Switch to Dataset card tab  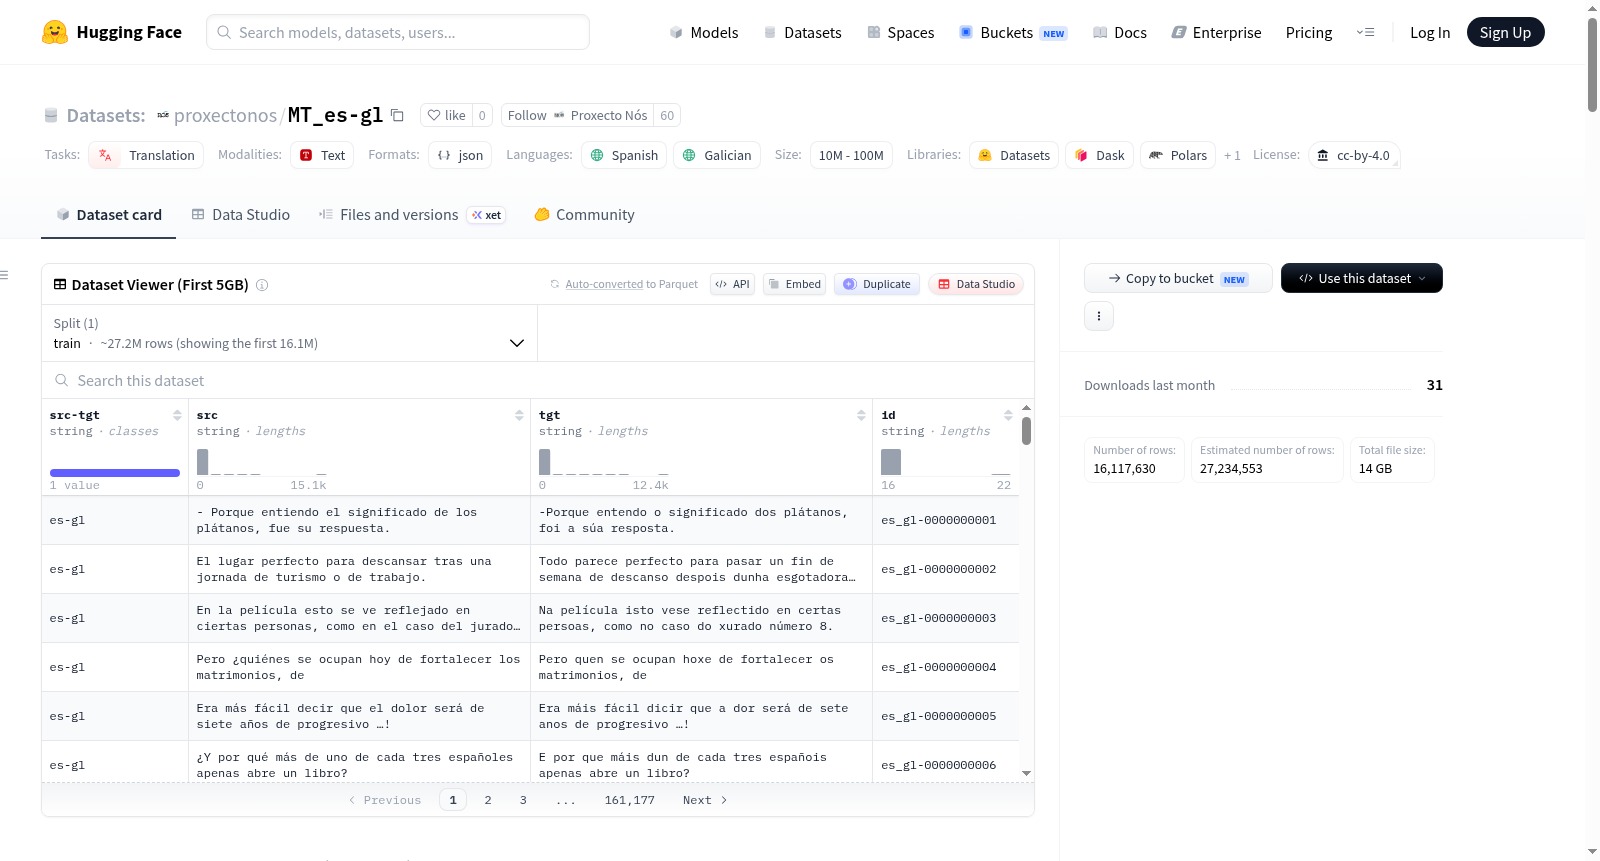coord(109,215)
